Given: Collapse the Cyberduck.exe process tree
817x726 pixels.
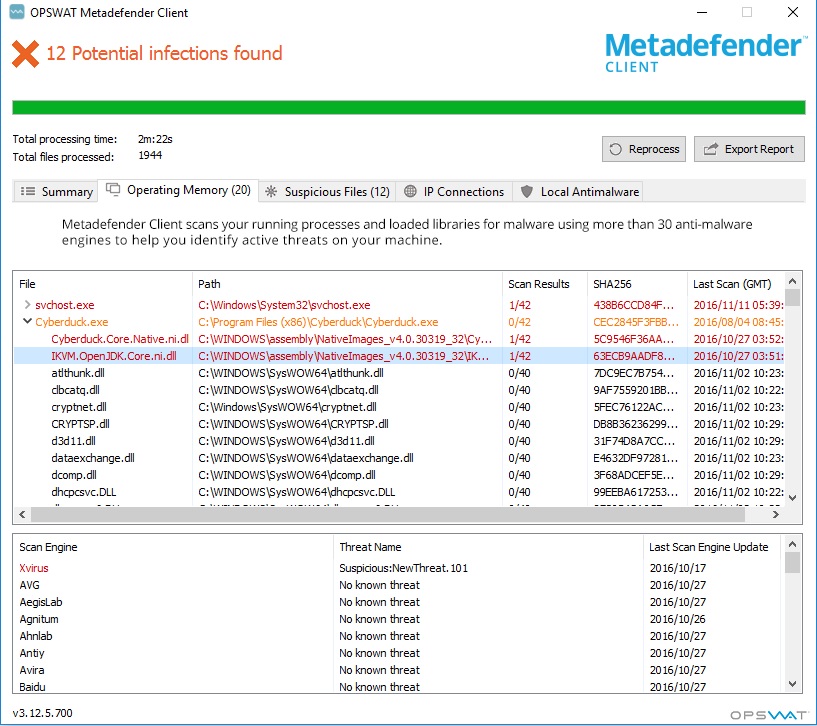Looking at the screenshot, I should pos(27,321).
